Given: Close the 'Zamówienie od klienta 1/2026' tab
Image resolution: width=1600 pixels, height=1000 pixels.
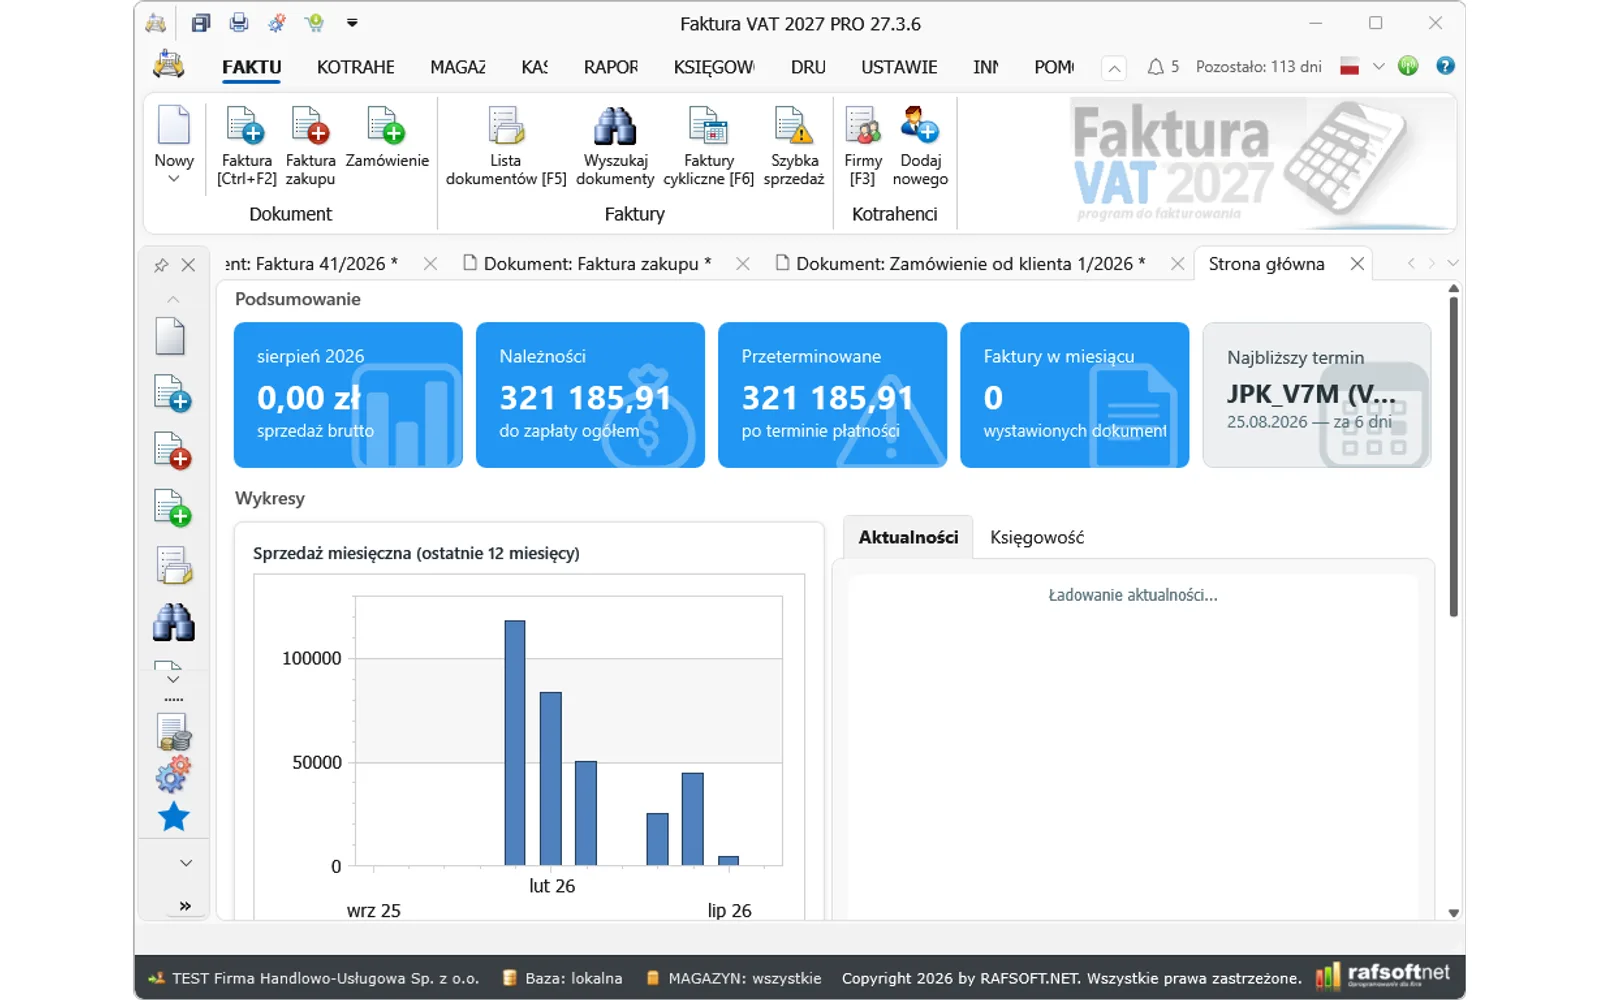Looking at the screenshot, I should [x=1178, y=264].
